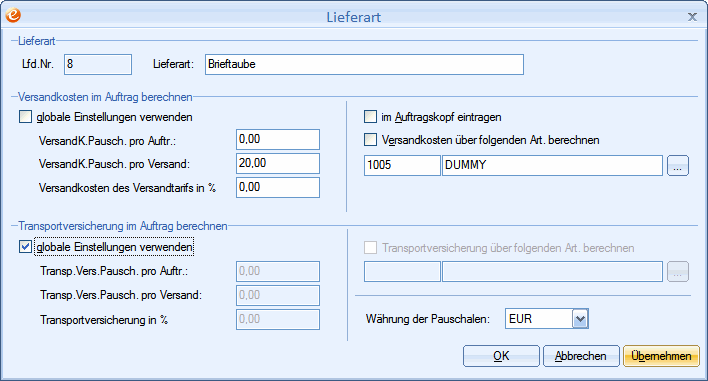Confirm with the OK button
Screen dimensions: 708x381
tap(501, 356)
